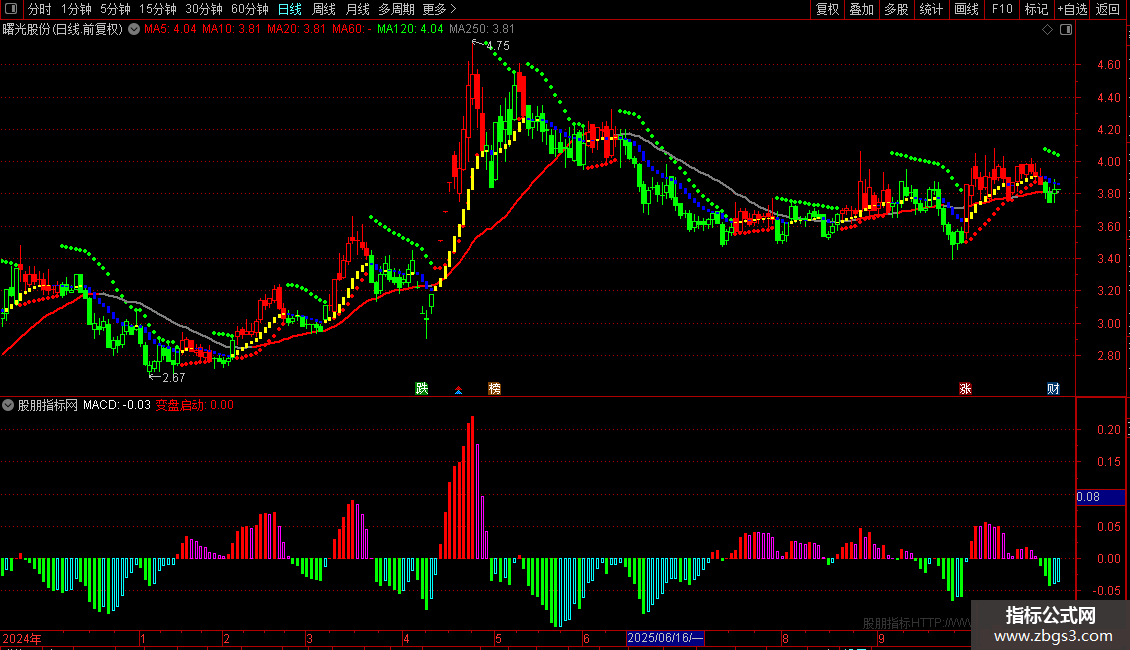Viewport: 1130px width, 650px height.
Task: Toggle the right panel icon near chart corner
Action: [1066, 30]
